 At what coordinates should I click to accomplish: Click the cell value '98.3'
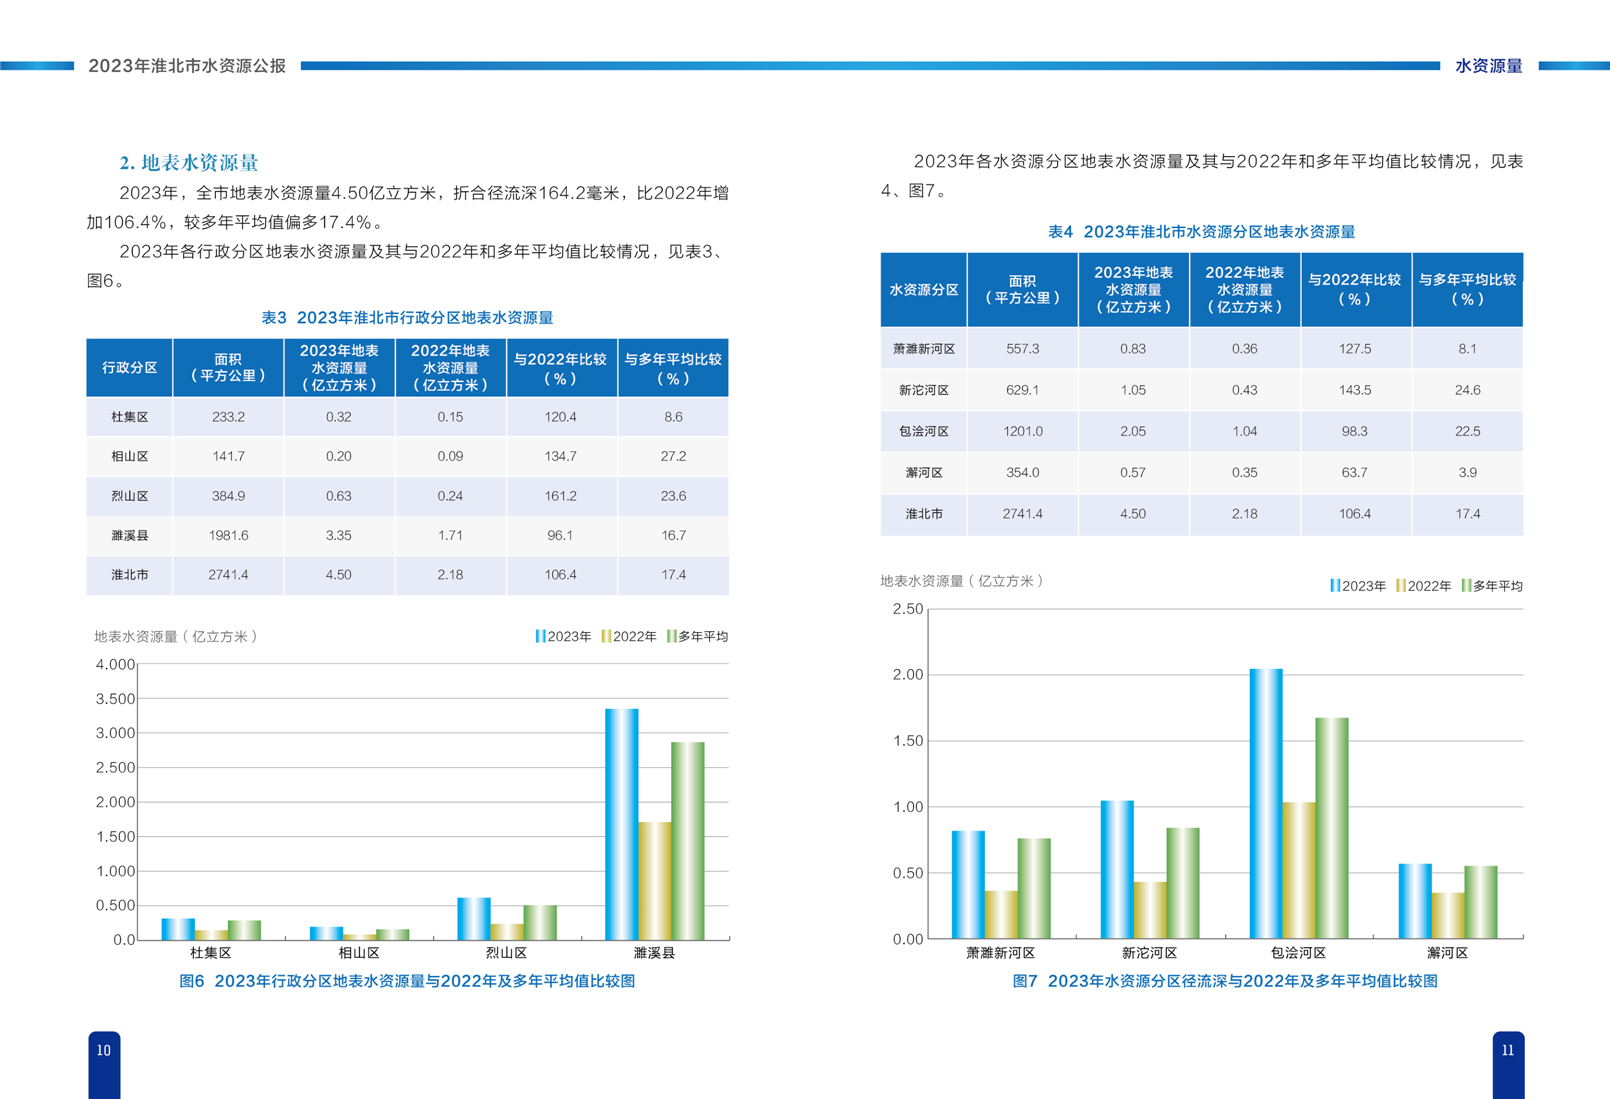(x=1355, y=431)
